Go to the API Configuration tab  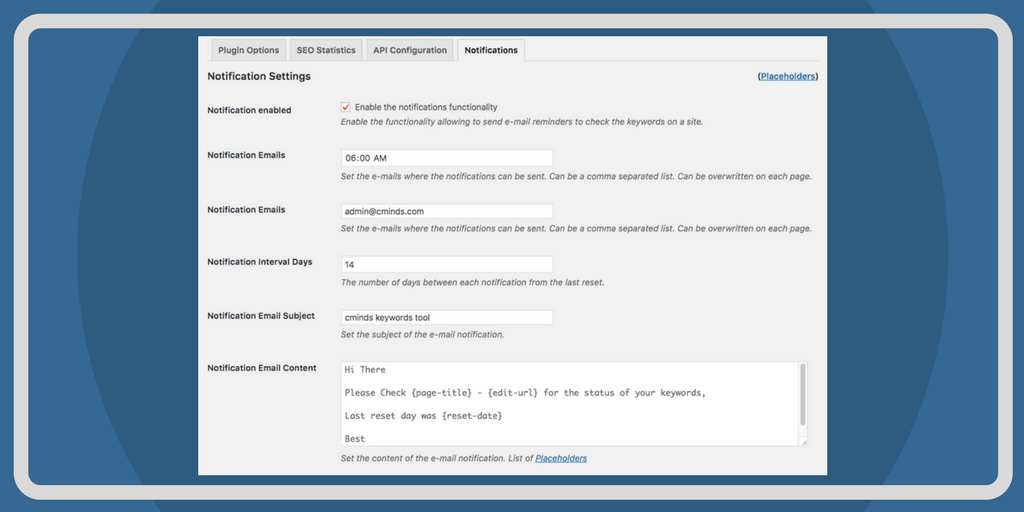(x=410, y=50)
